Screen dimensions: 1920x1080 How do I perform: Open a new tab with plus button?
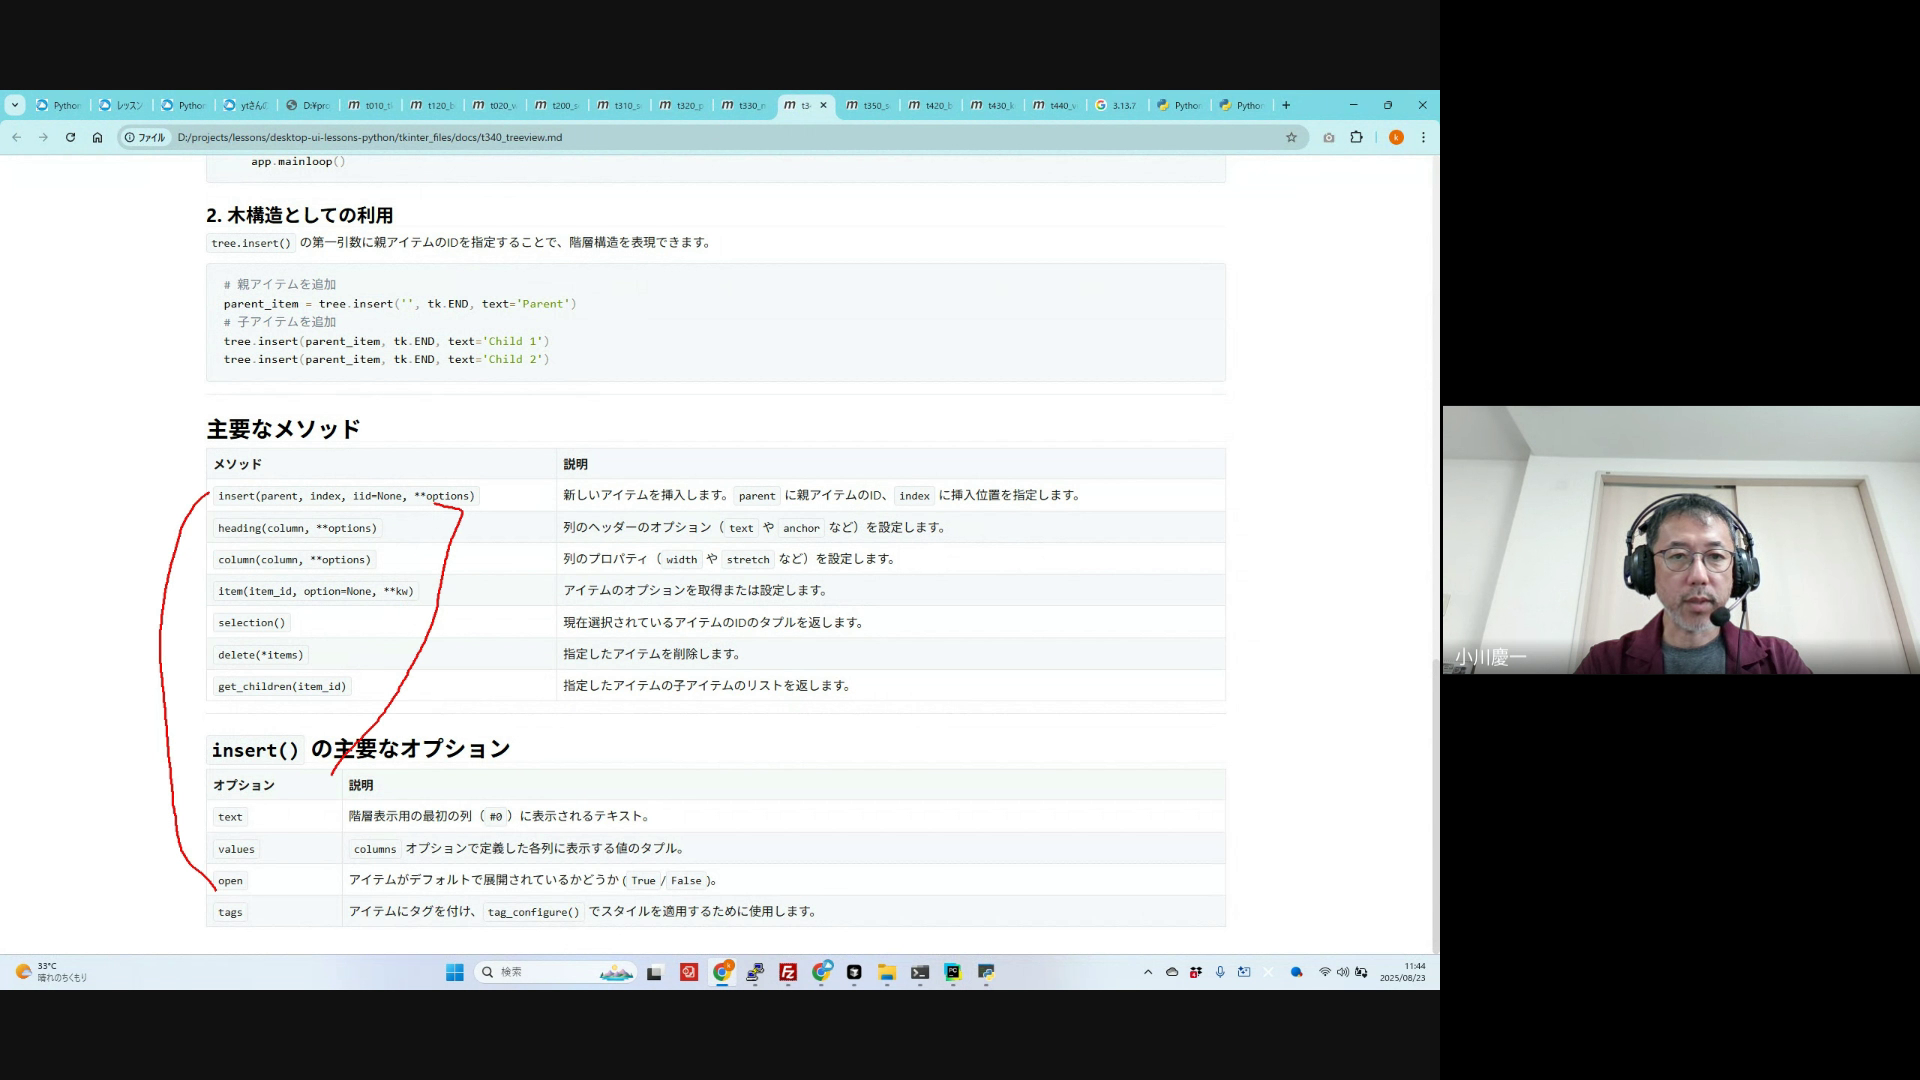(1286, 105)
